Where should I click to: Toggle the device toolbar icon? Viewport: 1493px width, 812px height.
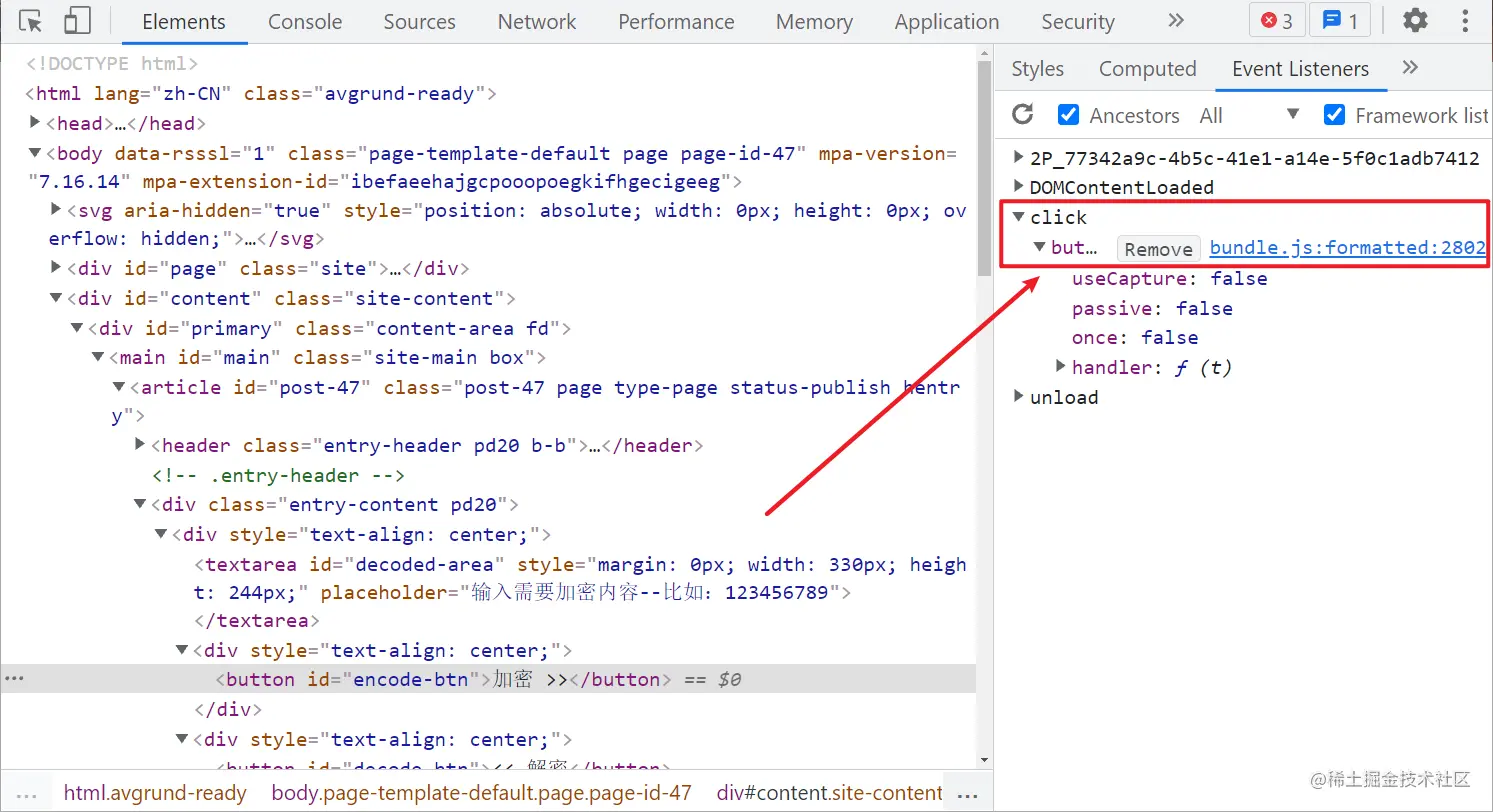click(77, 21)
